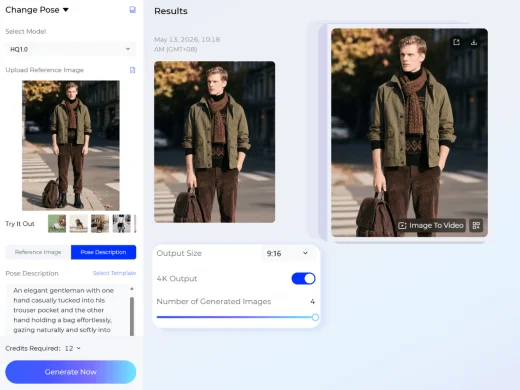The width and height of the screenshot is (520, 390).
Task: Expand the Credits Required 12 chevron
Action: pos(79,348)
